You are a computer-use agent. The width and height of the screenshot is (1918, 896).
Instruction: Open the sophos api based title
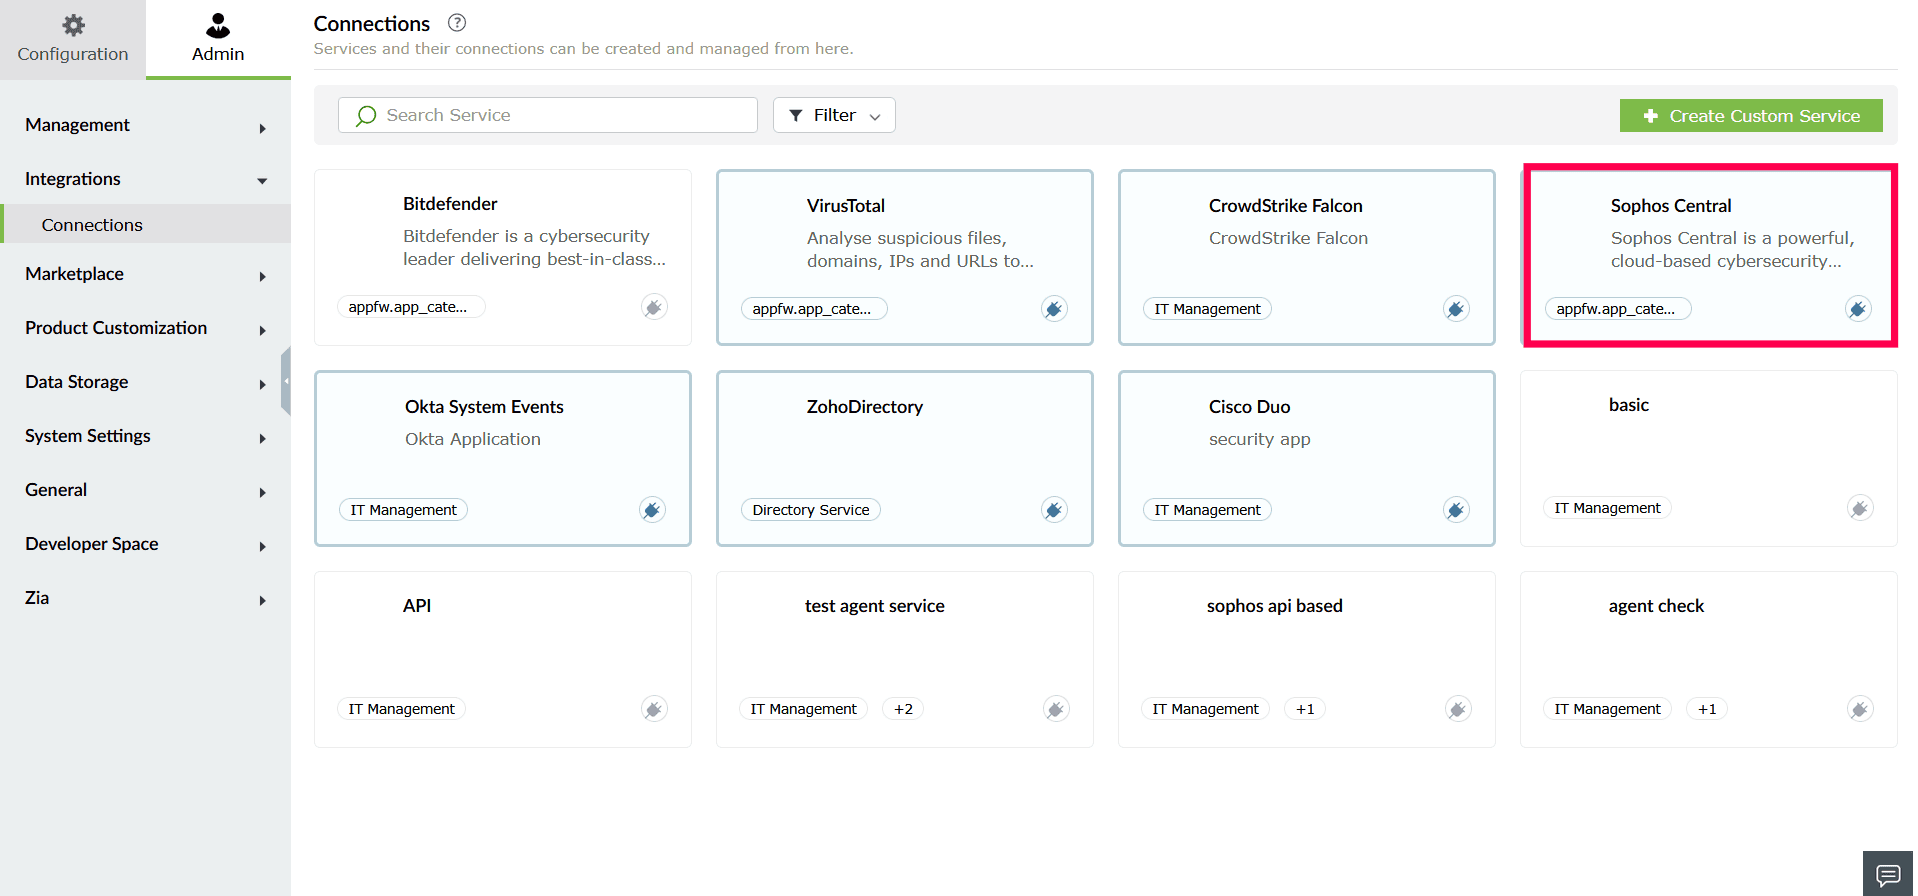[x=1275, y=606]
